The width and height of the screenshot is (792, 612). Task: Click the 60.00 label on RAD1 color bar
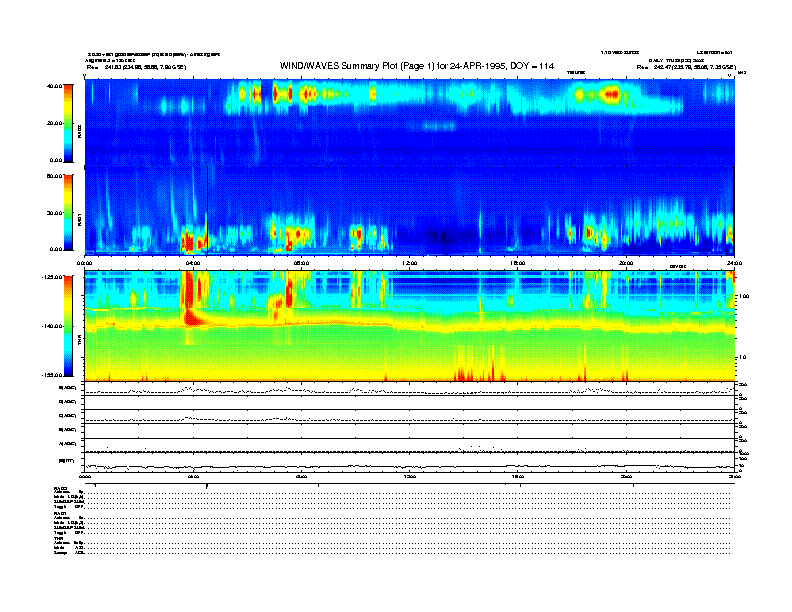[55, 176]
